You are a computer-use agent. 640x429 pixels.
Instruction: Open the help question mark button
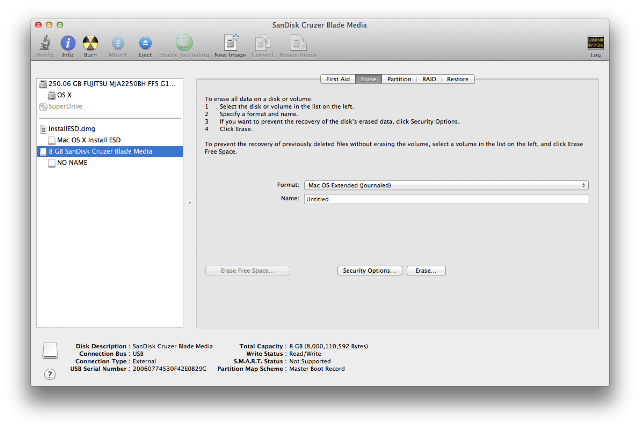click(x=50, y=374)
